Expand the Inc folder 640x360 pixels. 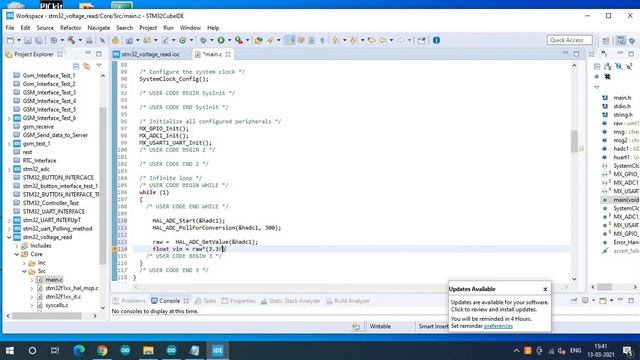(24, 263)
